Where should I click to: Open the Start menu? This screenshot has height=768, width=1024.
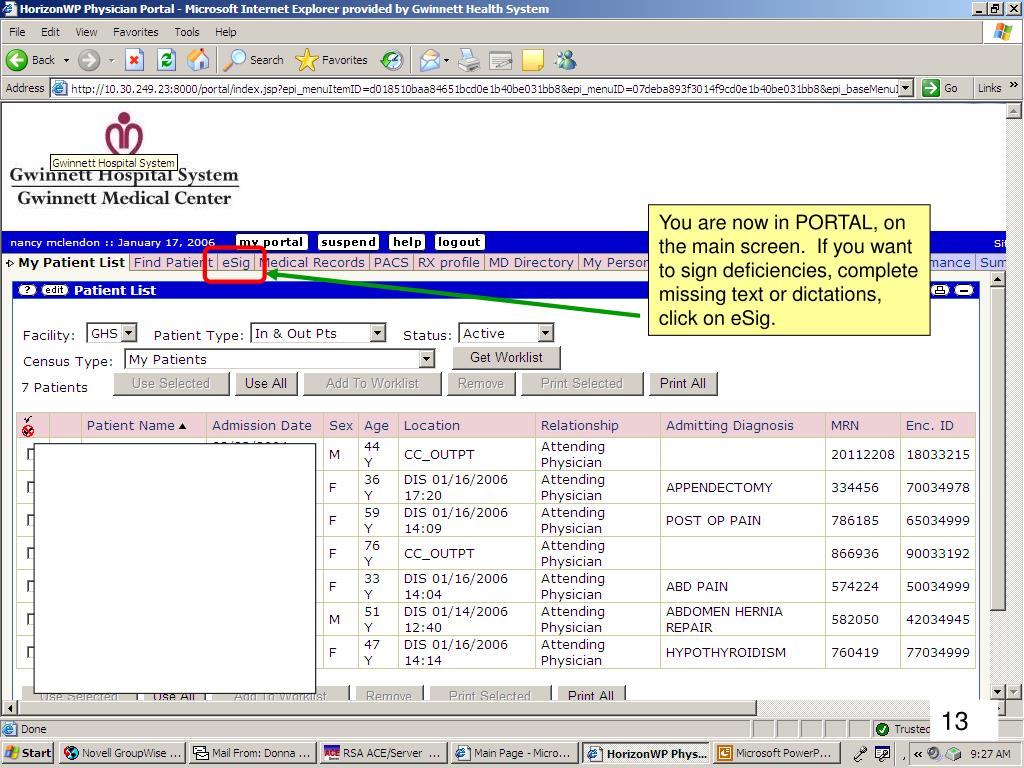point(27,753)
